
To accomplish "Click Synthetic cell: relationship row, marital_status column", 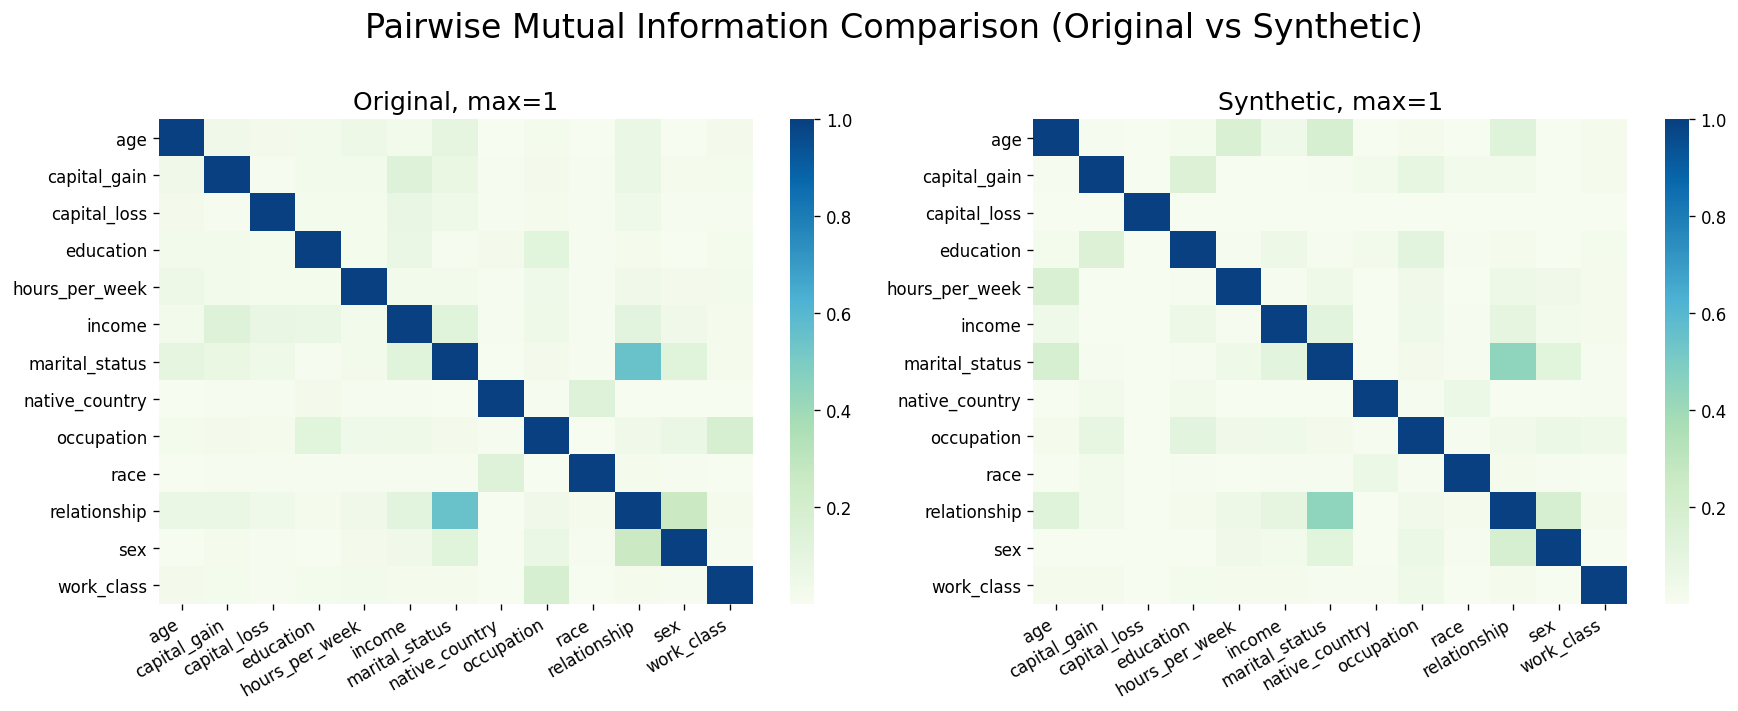I will pyautogui.click(x=1330, y=511).
